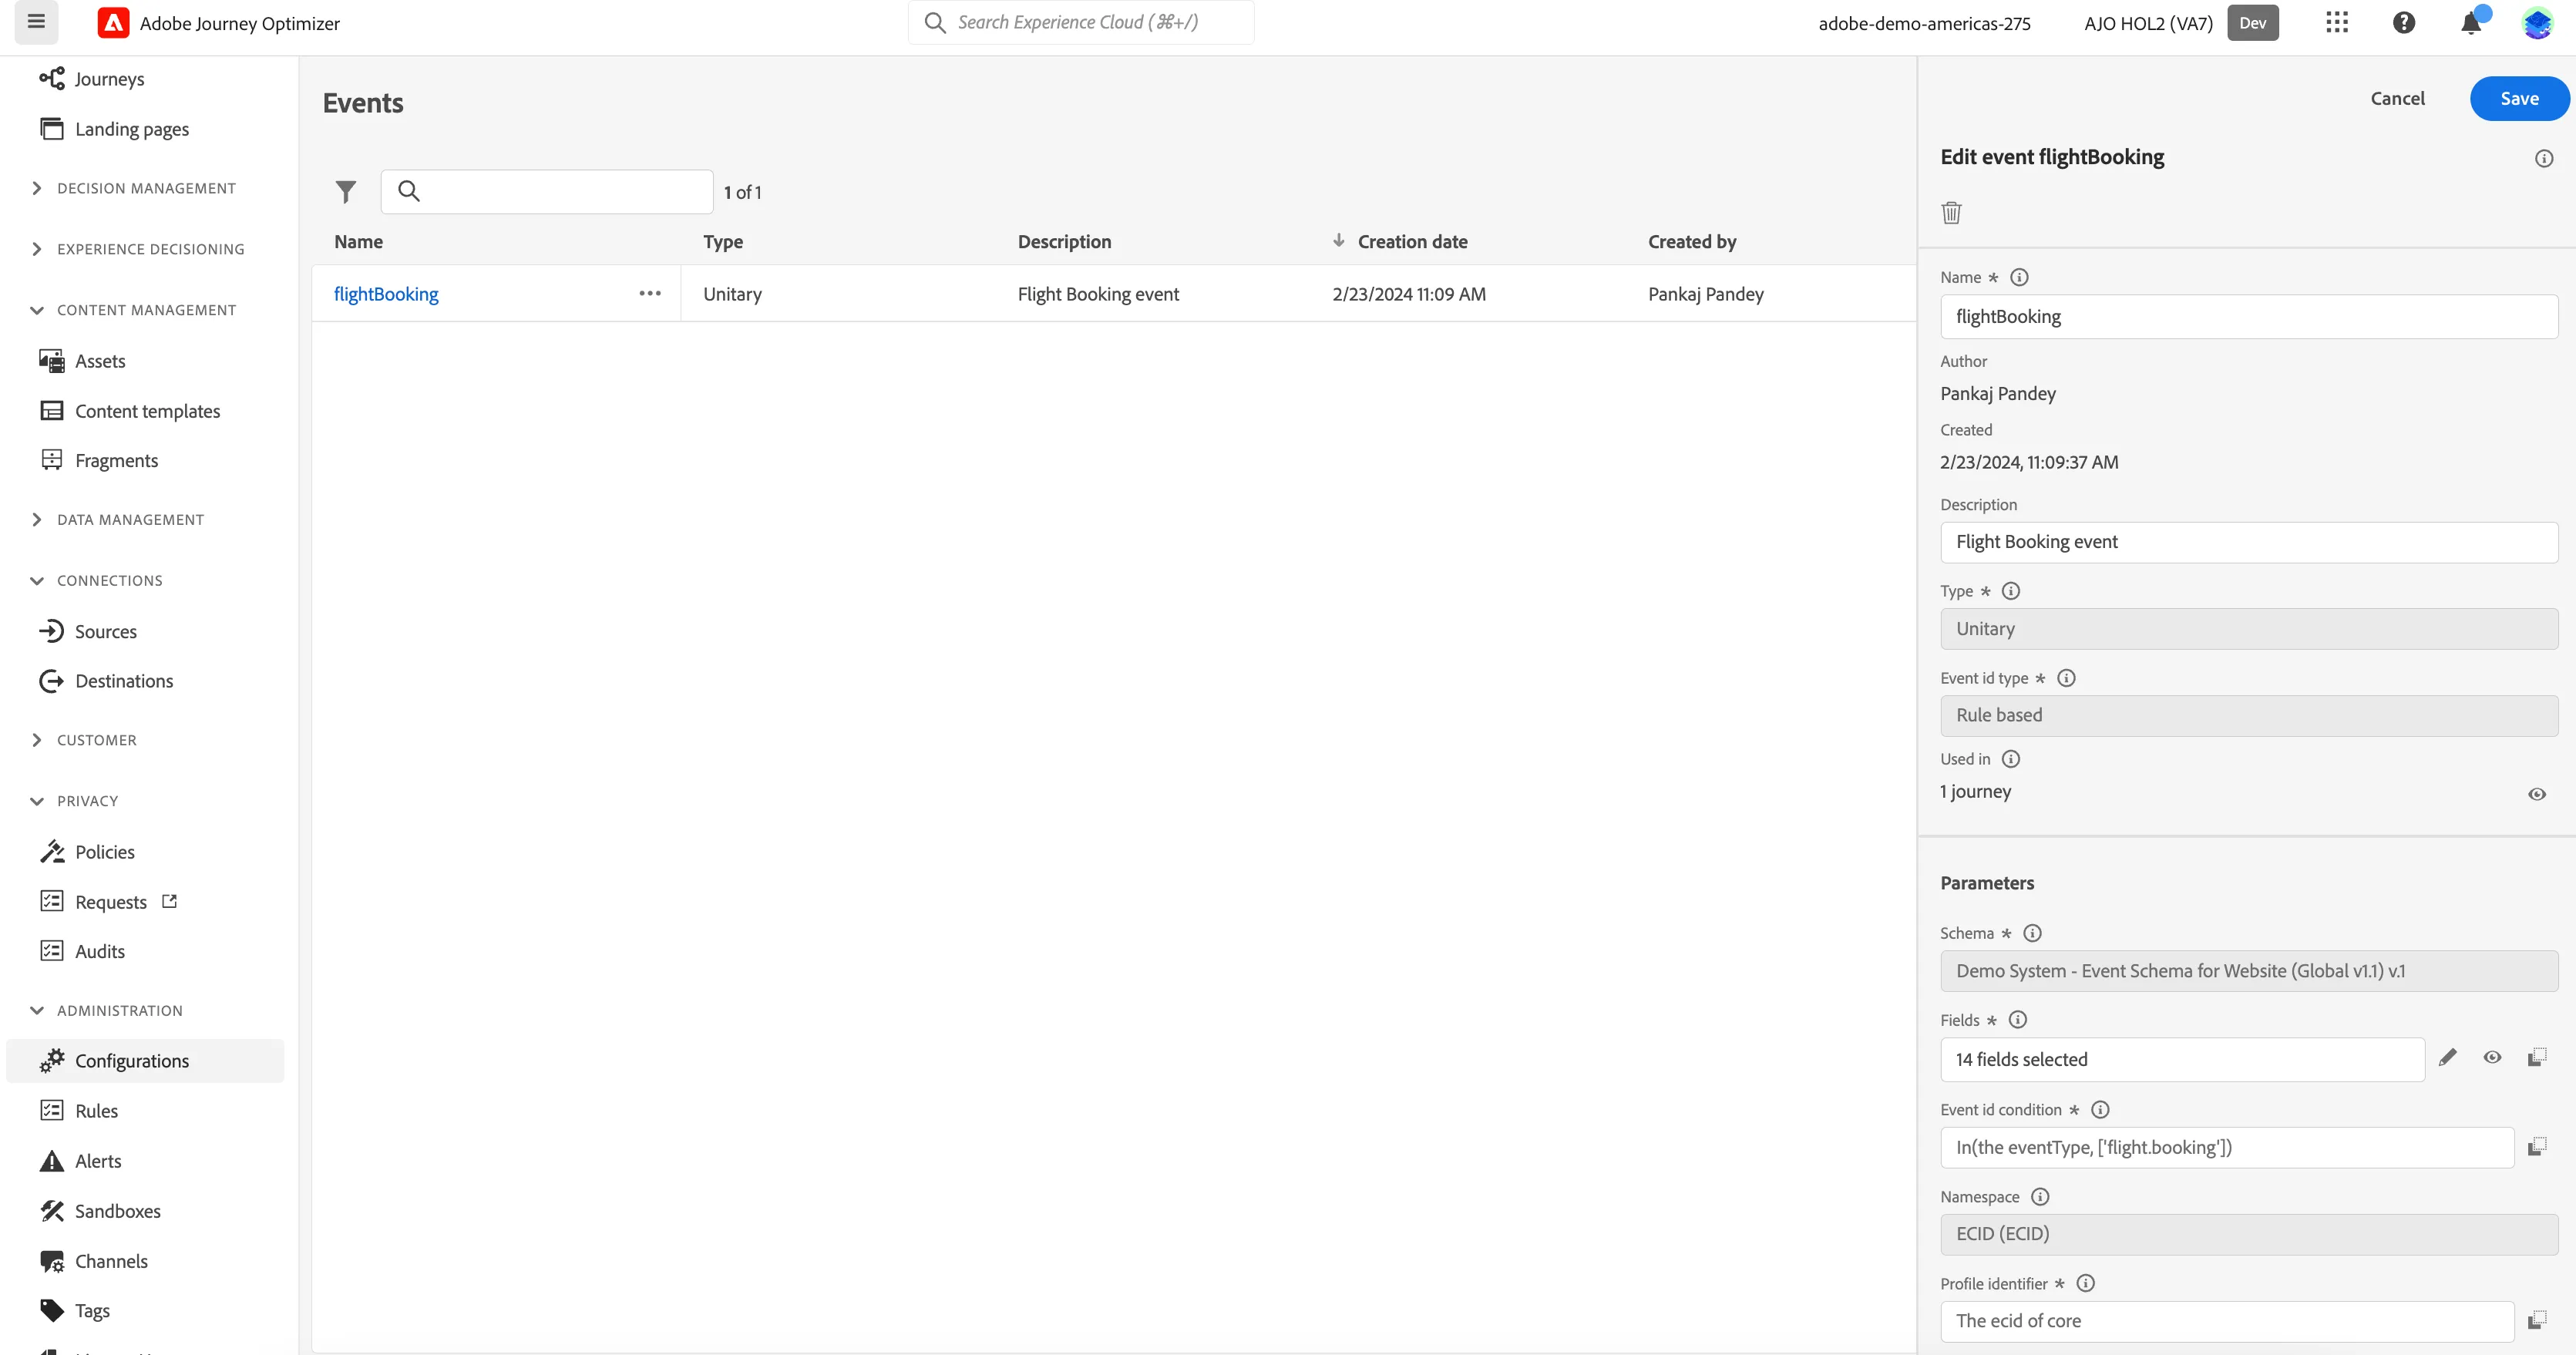Image resolution: width=2576 pixels, height=1355 pixels.
Task: Copy the Profile identifier value
Action: [2537, 1320]
